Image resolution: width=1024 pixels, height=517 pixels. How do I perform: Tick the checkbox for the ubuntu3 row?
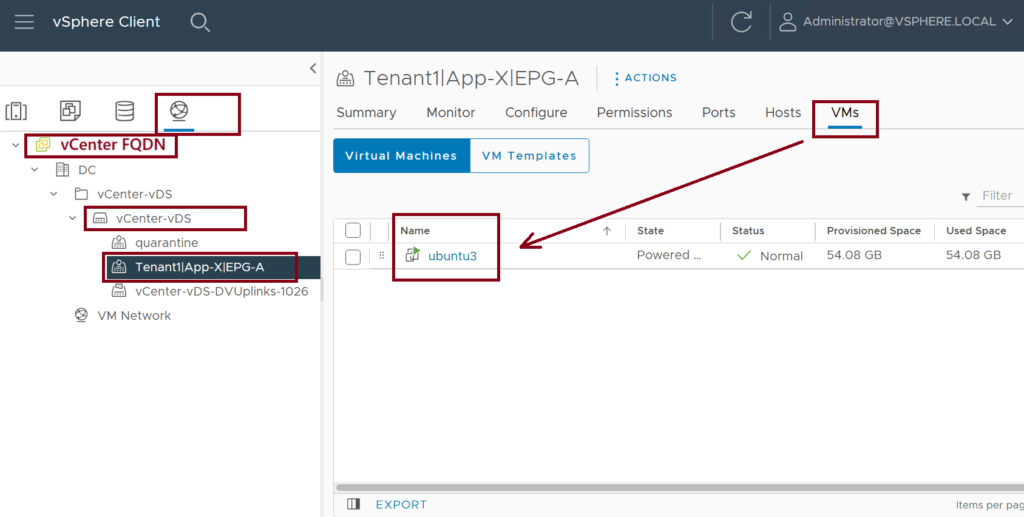pyautogui.click(x=353, y=257)
